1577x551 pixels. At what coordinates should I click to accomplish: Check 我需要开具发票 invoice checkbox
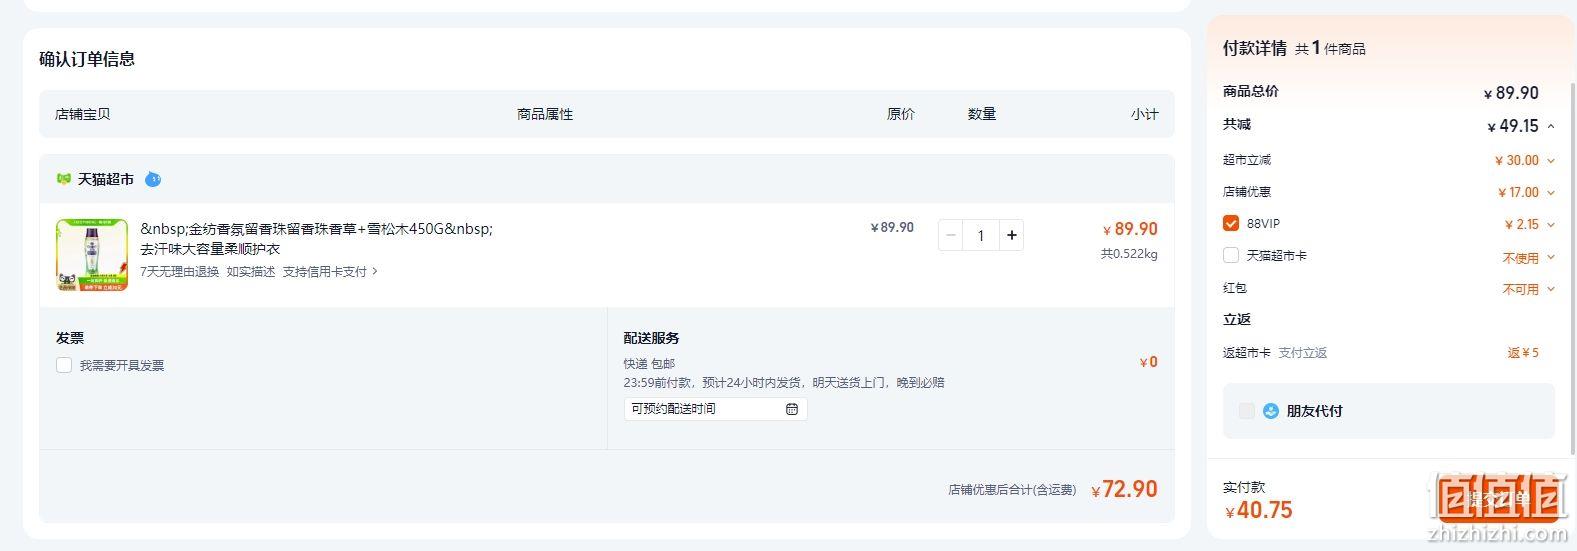coord(64,365)
